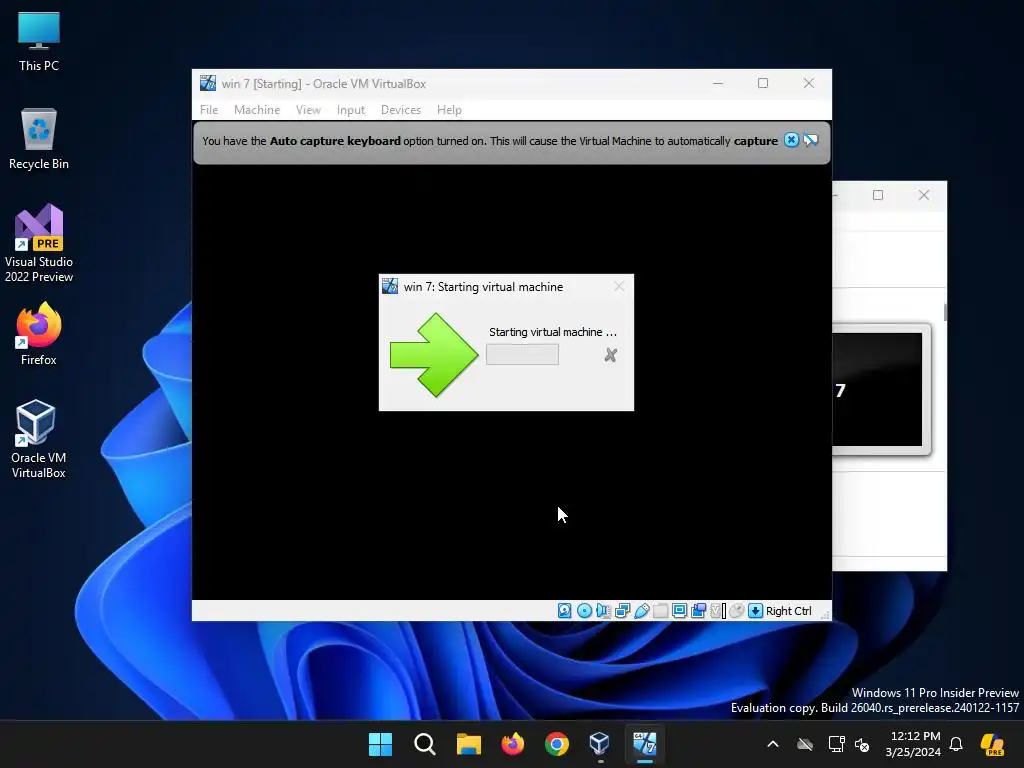Viewport: 1024px width, 768px height.
Task: Select the This PC desktop icon
Action: pyautogui.click(x=39, y=42)
